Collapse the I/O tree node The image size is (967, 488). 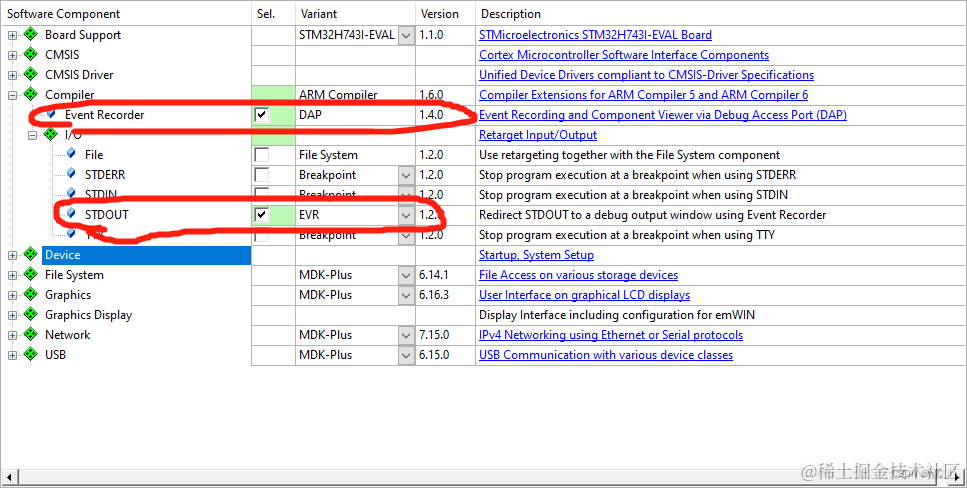(x=32, y=135)
